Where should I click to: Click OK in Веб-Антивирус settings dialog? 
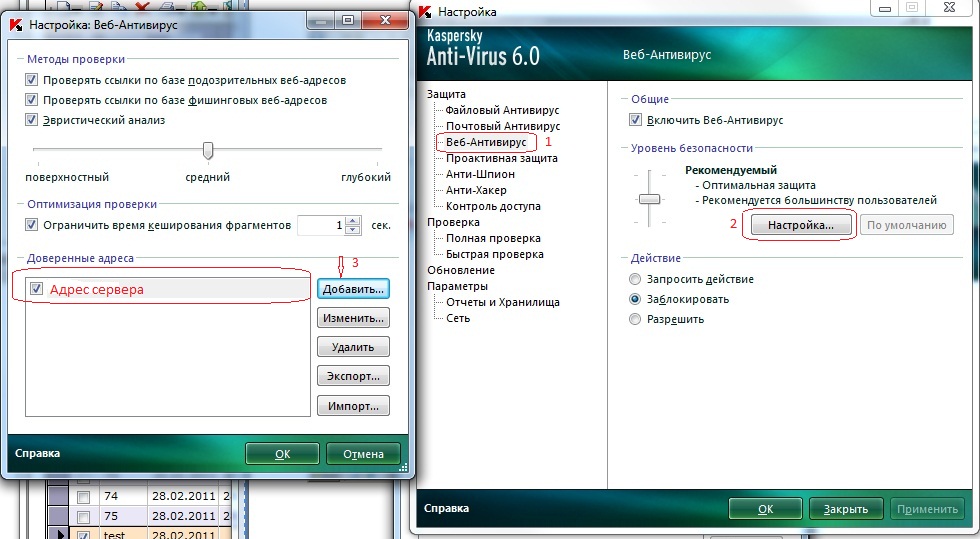(282, 454)
